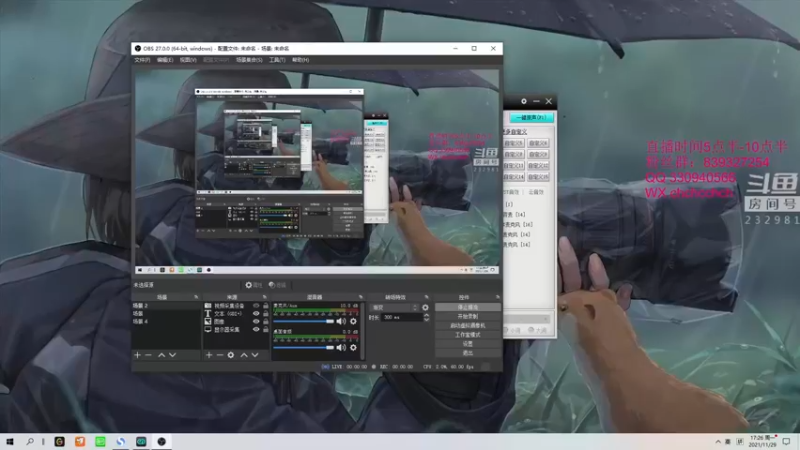
Task: Select the image source icon in sources list
Action: coord(208,321)
